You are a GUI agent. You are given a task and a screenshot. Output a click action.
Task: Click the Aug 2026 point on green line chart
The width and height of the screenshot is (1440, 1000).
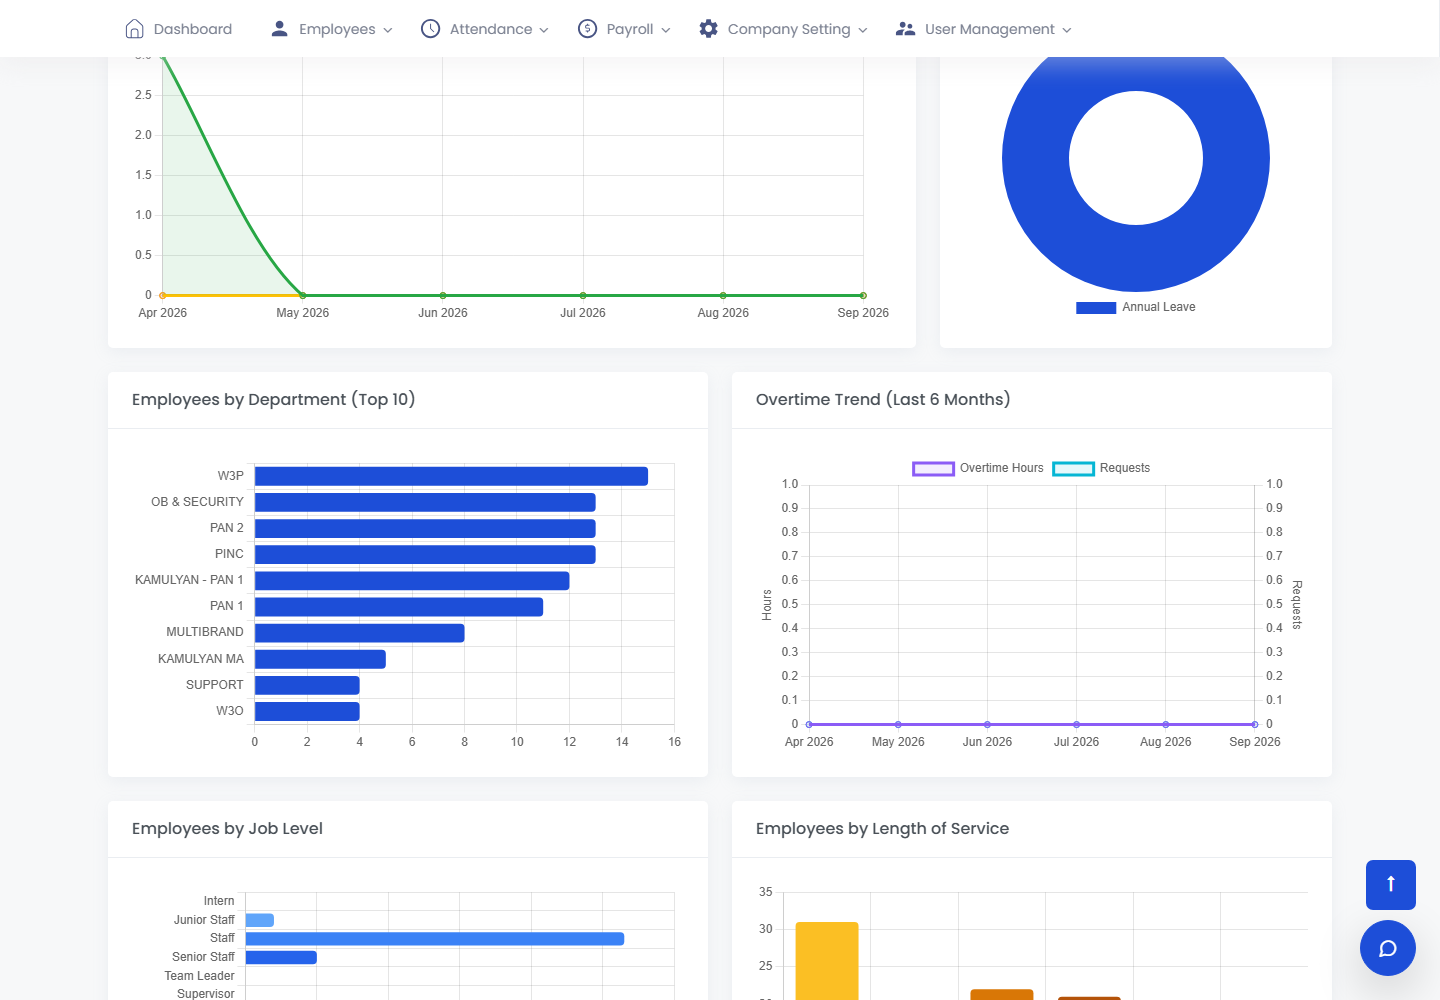click(723, 295)
